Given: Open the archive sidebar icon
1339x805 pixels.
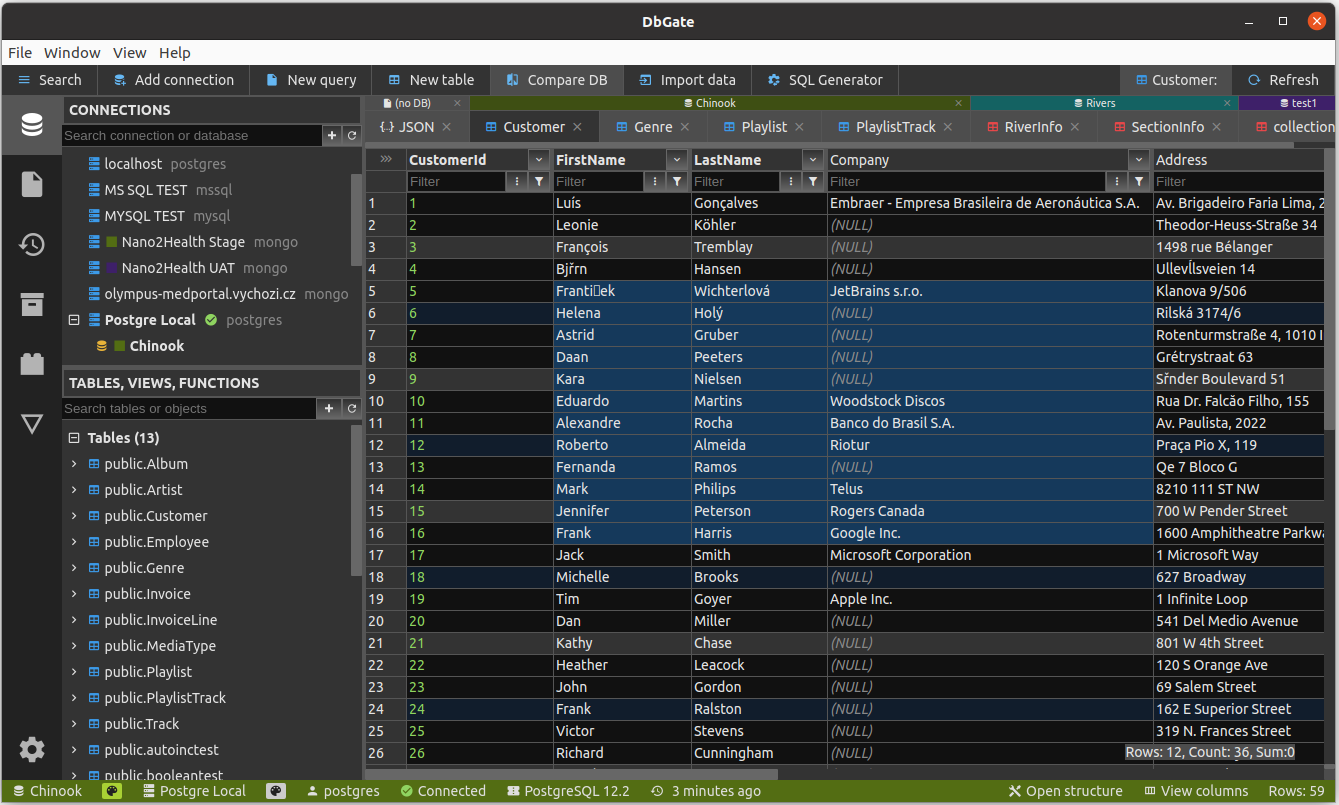Looking at the screenshot, I should click(32, 304).
